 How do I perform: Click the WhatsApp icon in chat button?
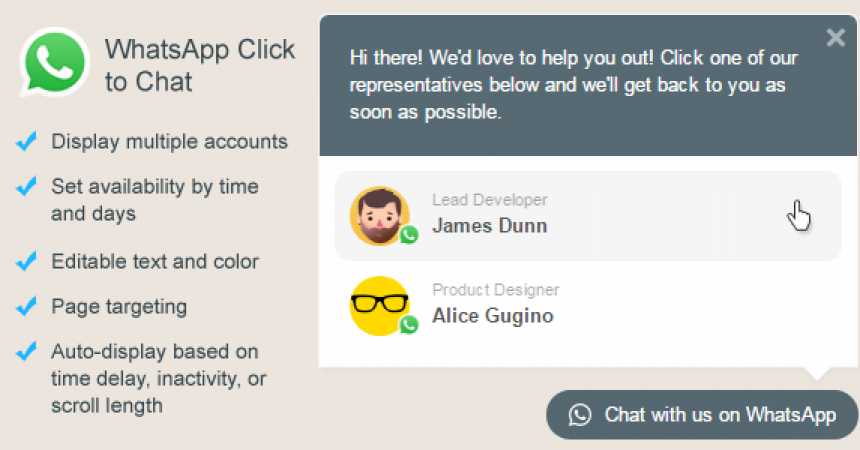tap(580, 415)
